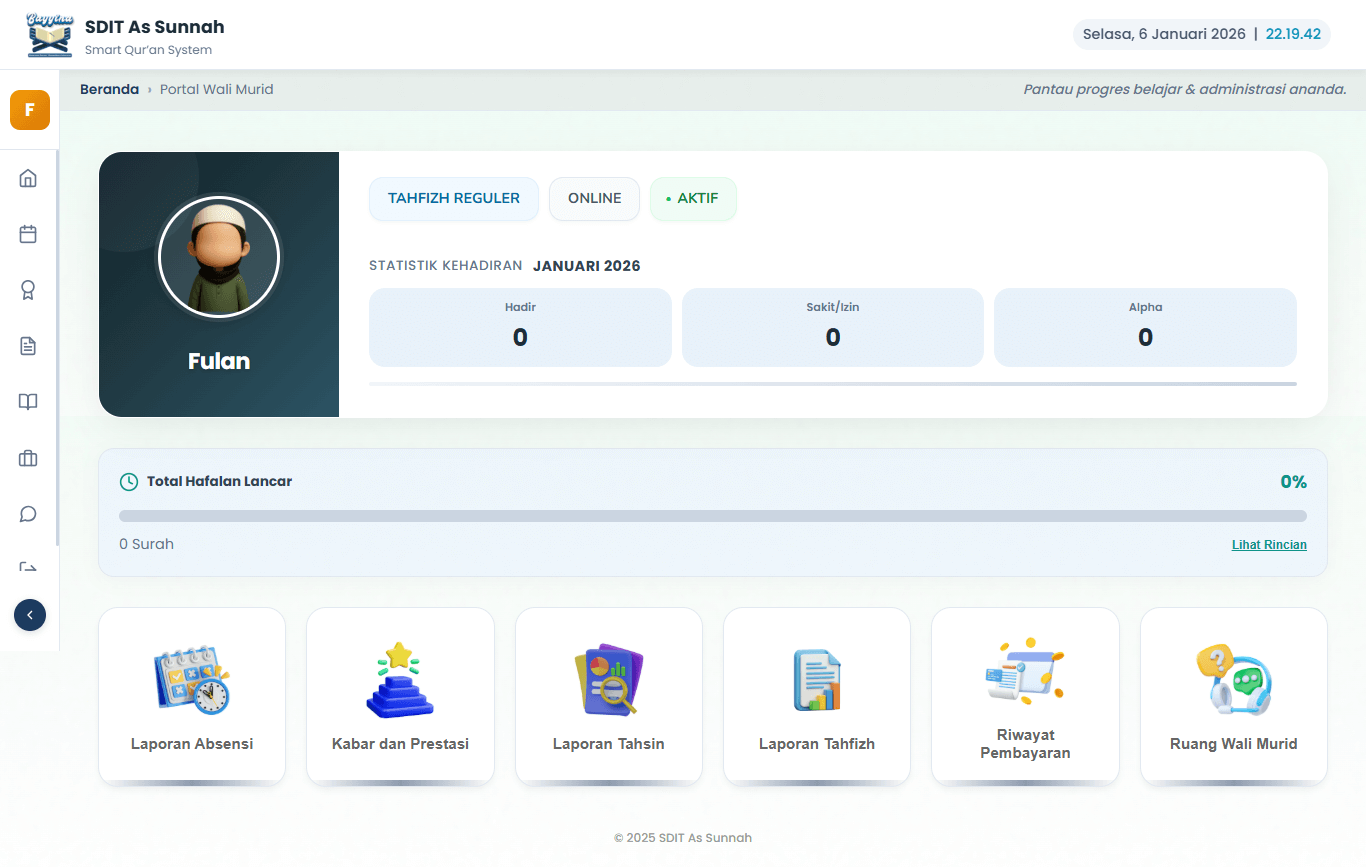Click the home icon in sidebar
Screen dimensions: 1366x867
(x=28, y=179)
